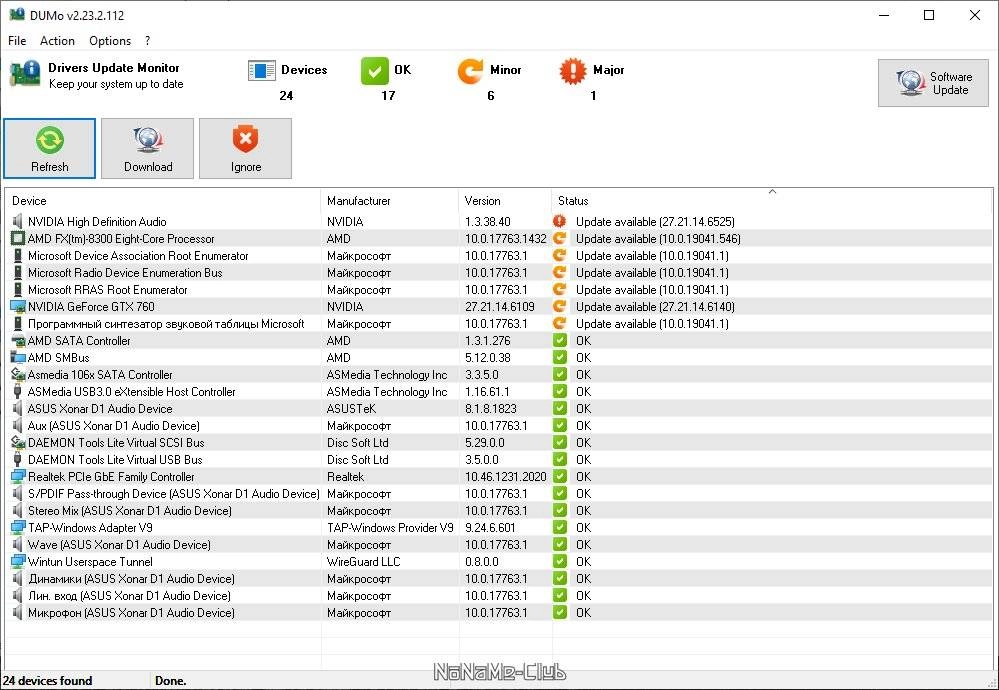Click display icon of NVIDIA GeForce GTX 760
The image size is (999, 690).
tap(18, 306)
